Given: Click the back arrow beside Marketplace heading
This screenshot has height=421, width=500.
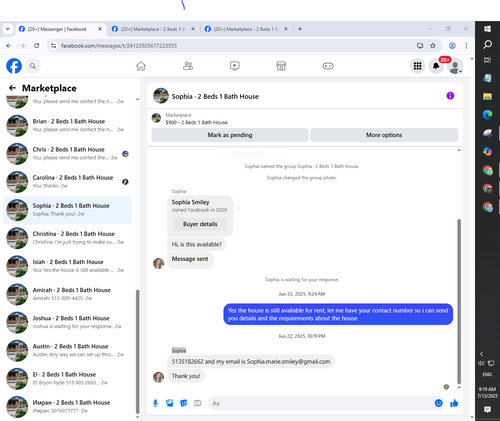Looking at the screenshot, I should (12, 88).
